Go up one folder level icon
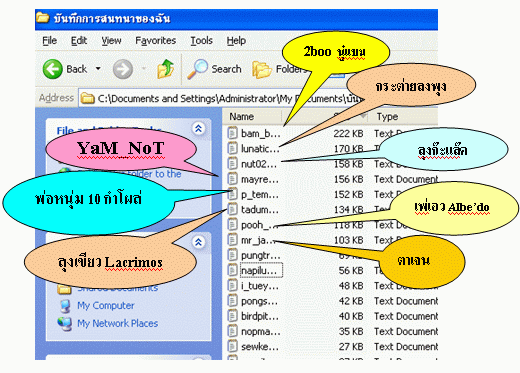This screenshot has width=520, height=373. click(166, 69)
